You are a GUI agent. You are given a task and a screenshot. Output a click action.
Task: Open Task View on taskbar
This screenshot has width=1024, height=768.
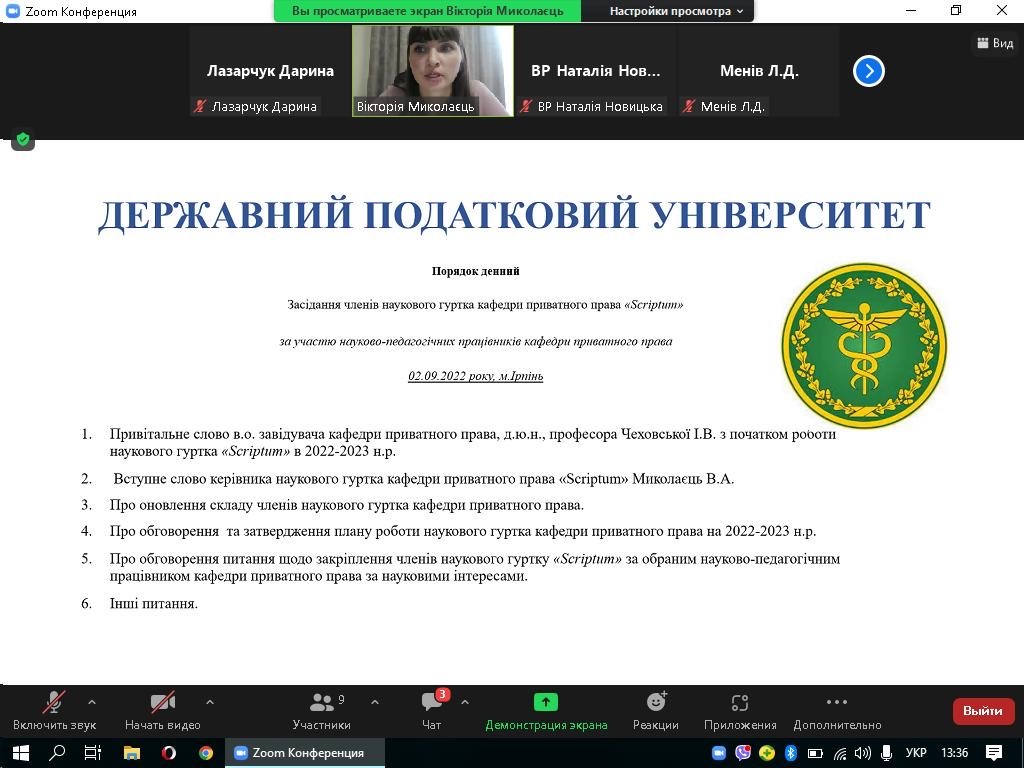93,753
